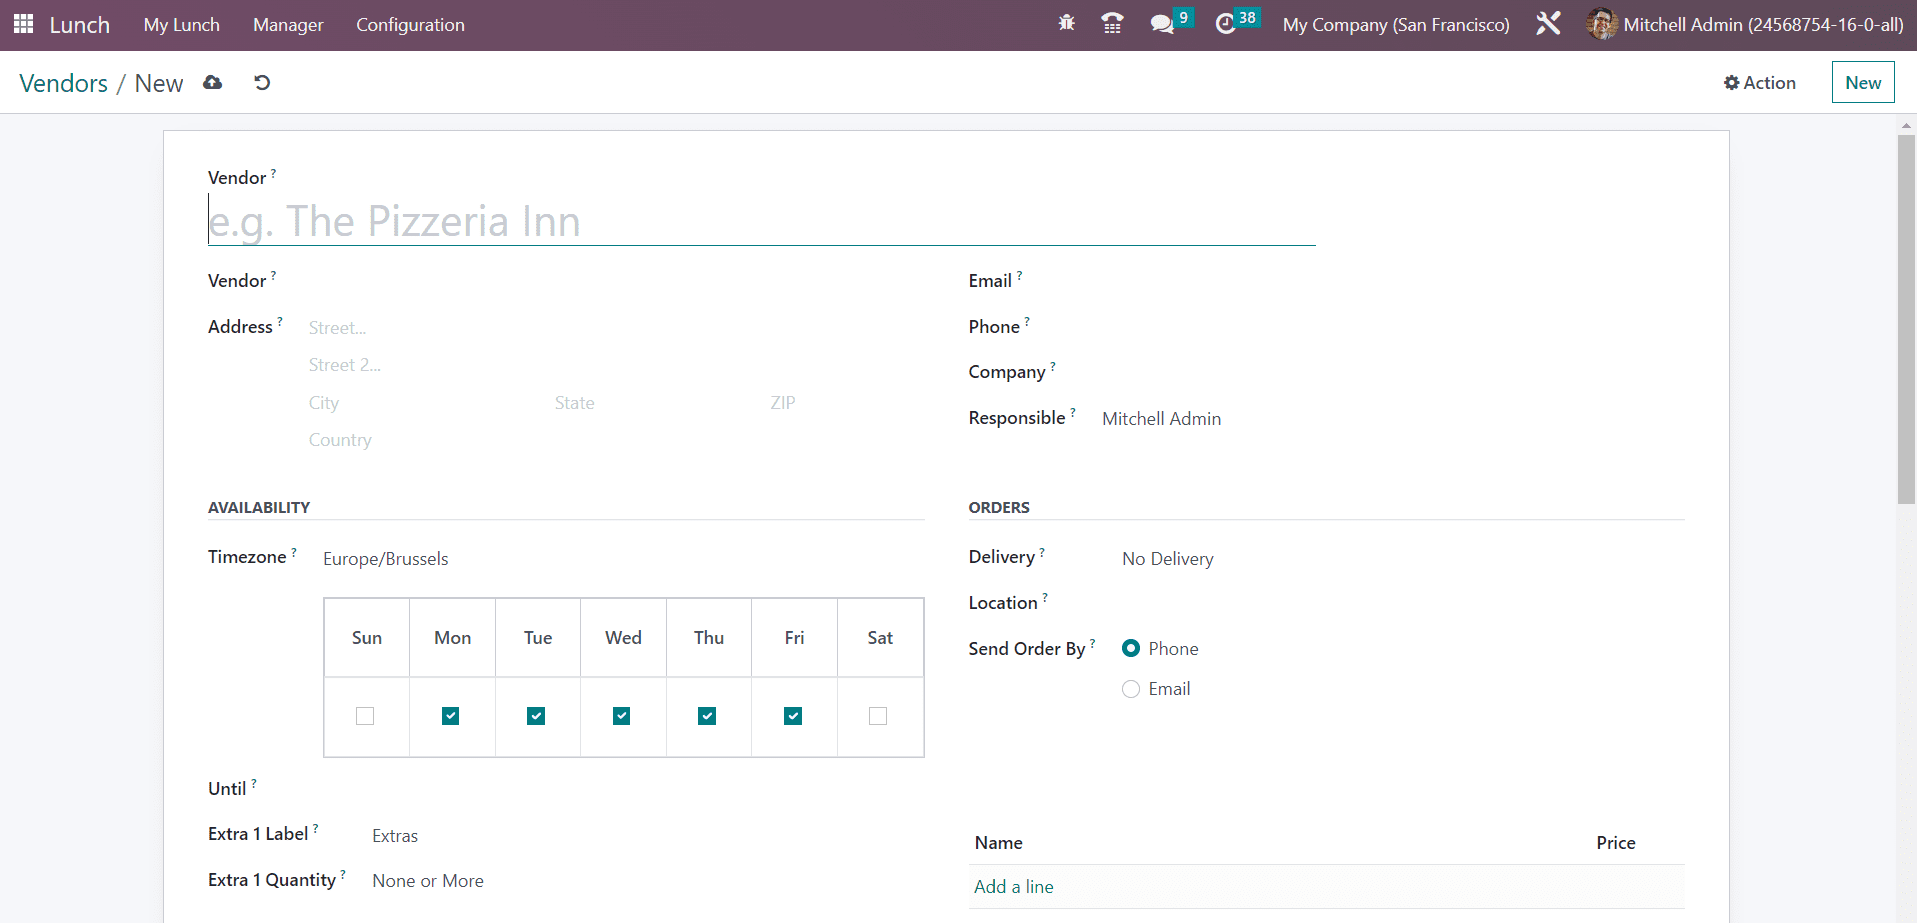Uncheck the Tue availability checkbox

pos(536,716)
